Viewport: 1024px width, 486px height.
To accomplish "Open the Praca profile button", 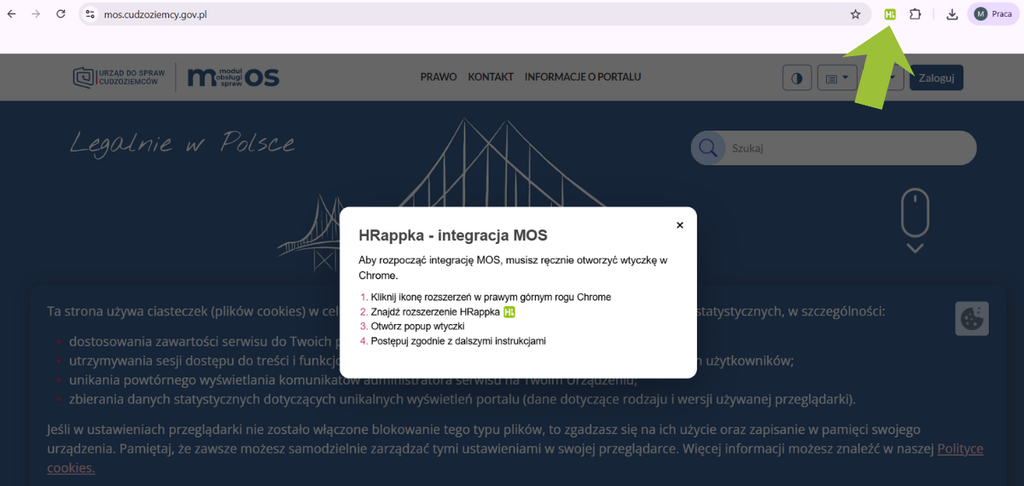I will click(x=993, y=14).
